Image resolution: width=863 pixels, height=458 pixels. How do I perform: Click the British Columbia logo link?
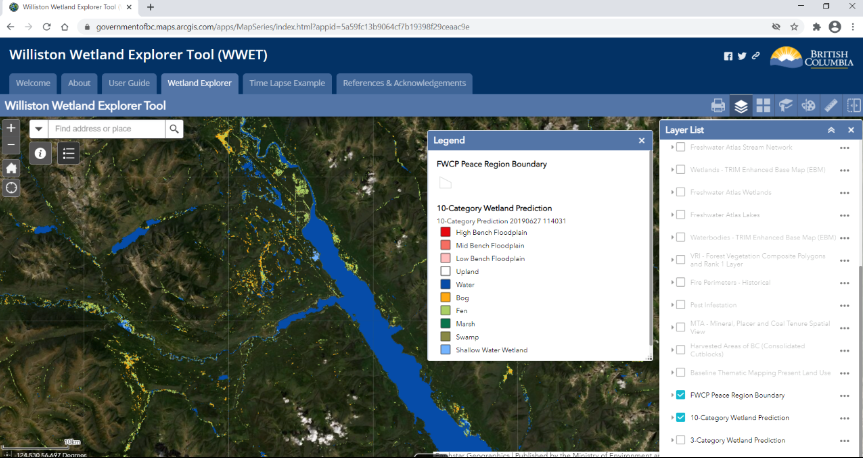point(811,57)
